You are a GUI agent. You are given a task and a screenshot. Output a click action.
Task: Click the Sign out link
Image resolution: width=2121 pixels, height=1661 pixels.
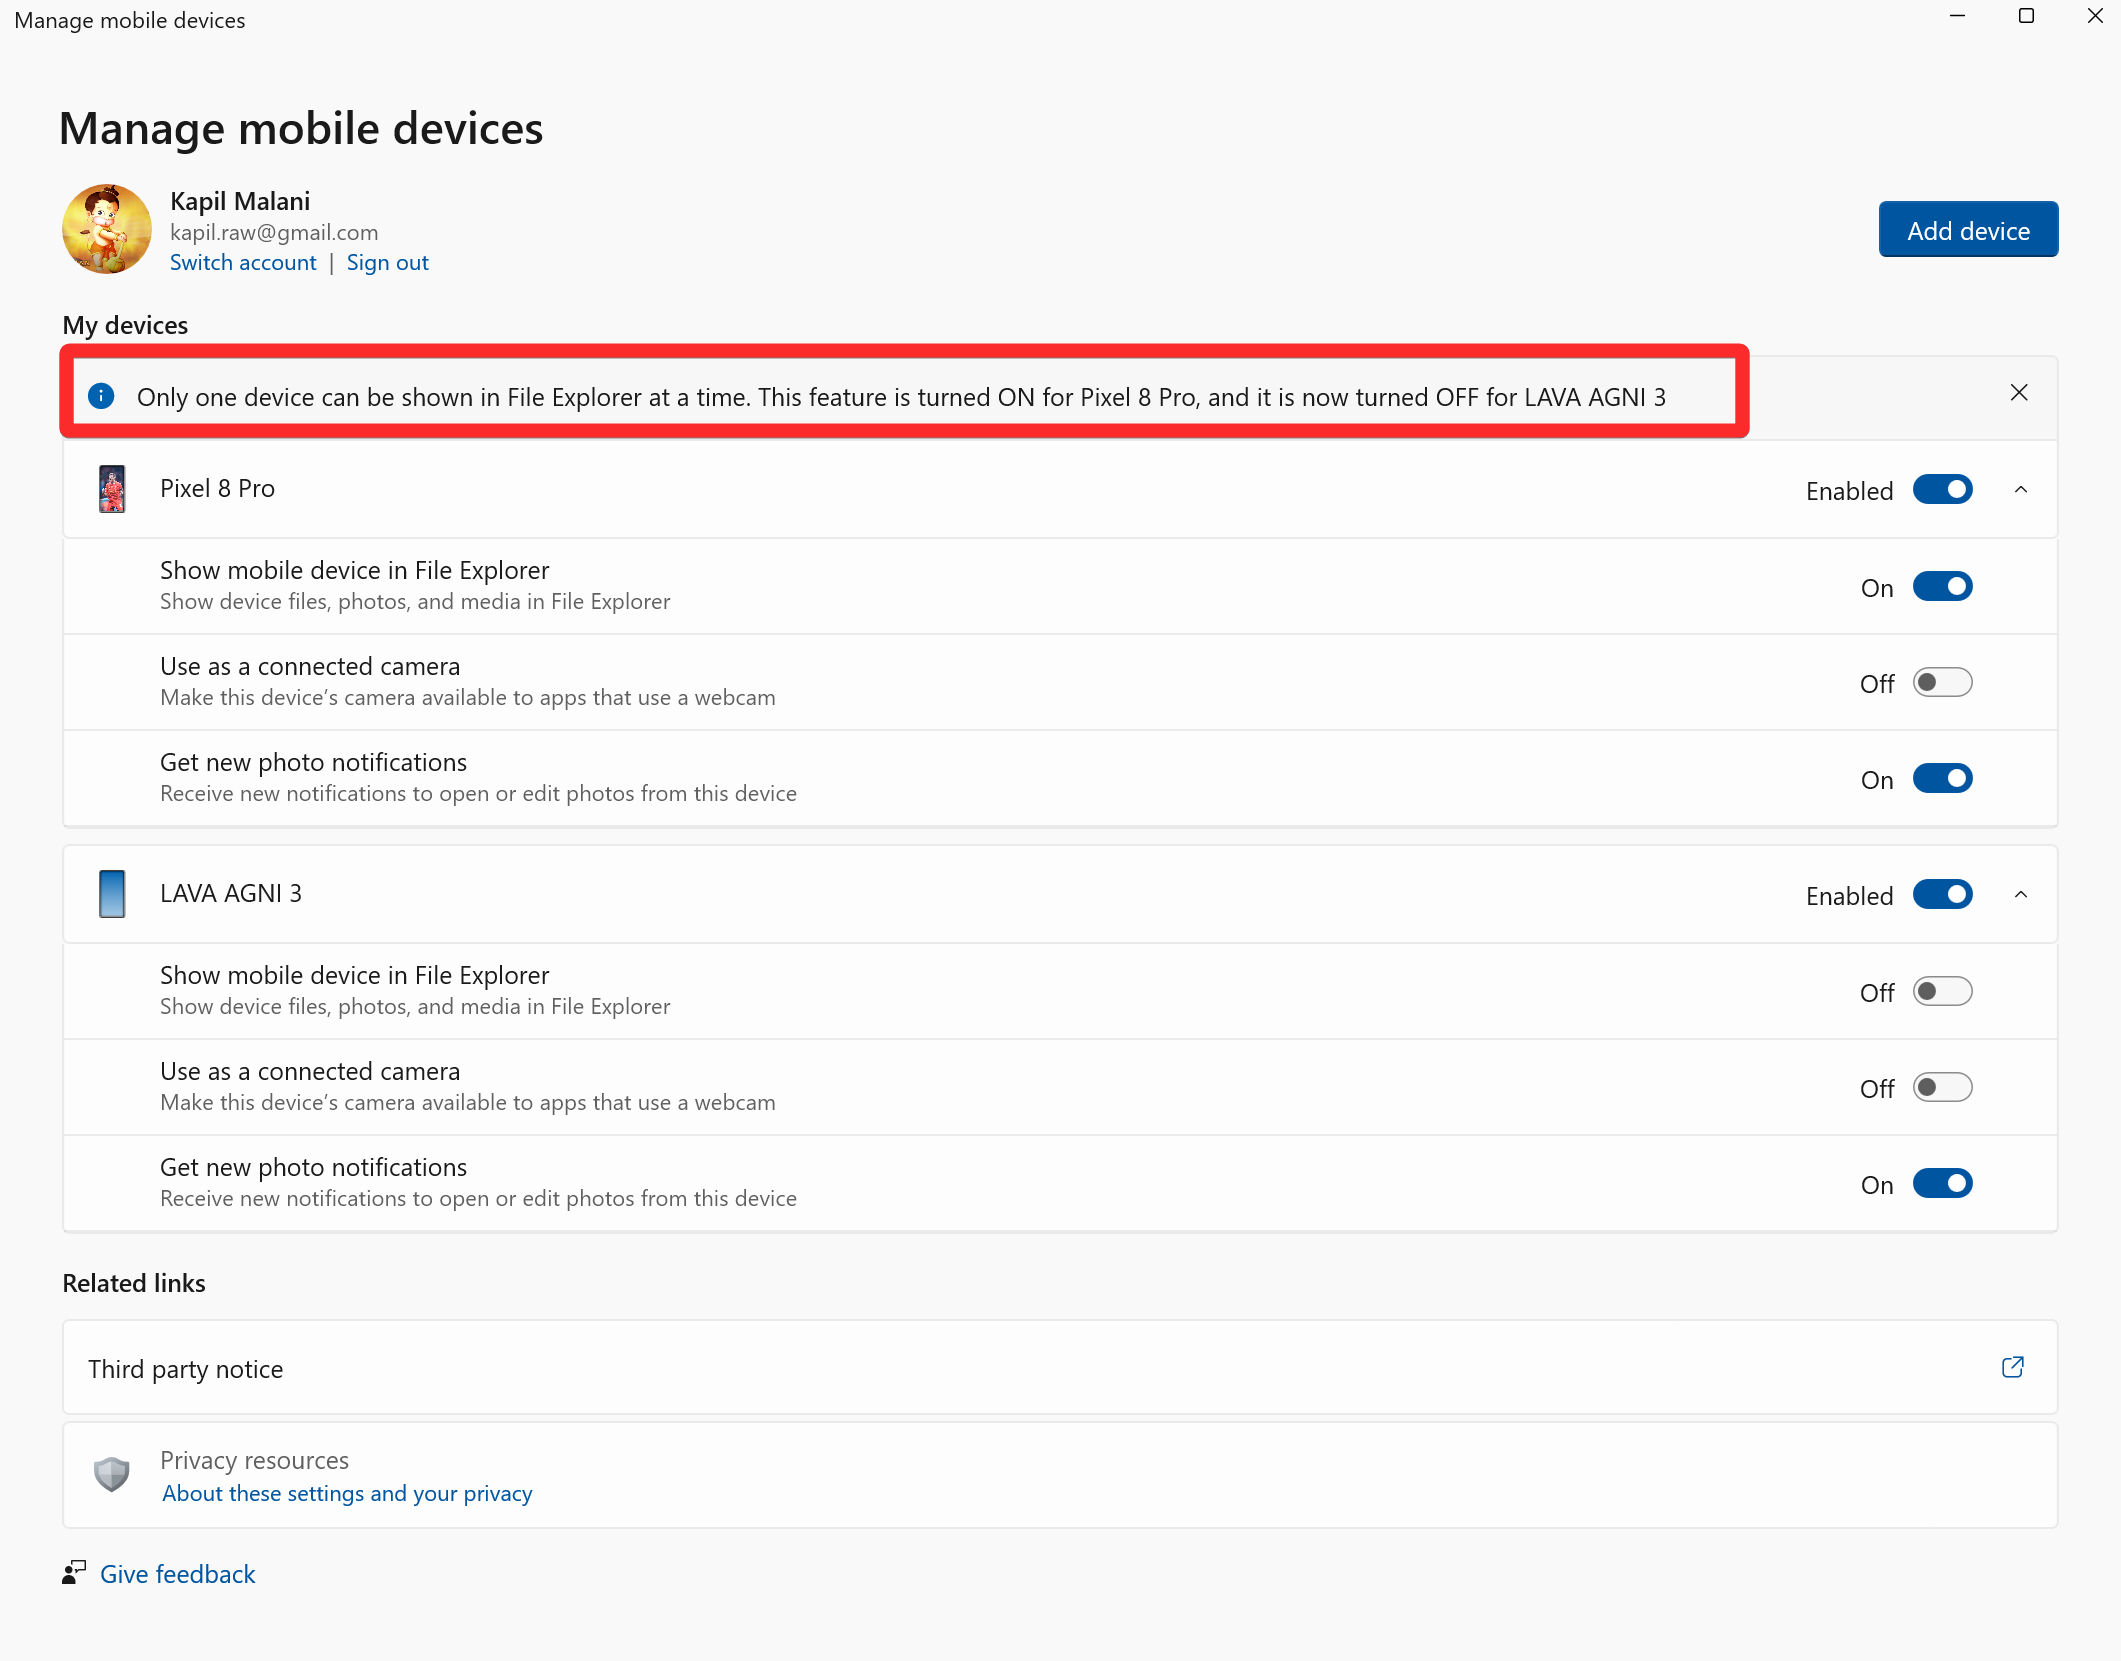click(x=387, y=263)
